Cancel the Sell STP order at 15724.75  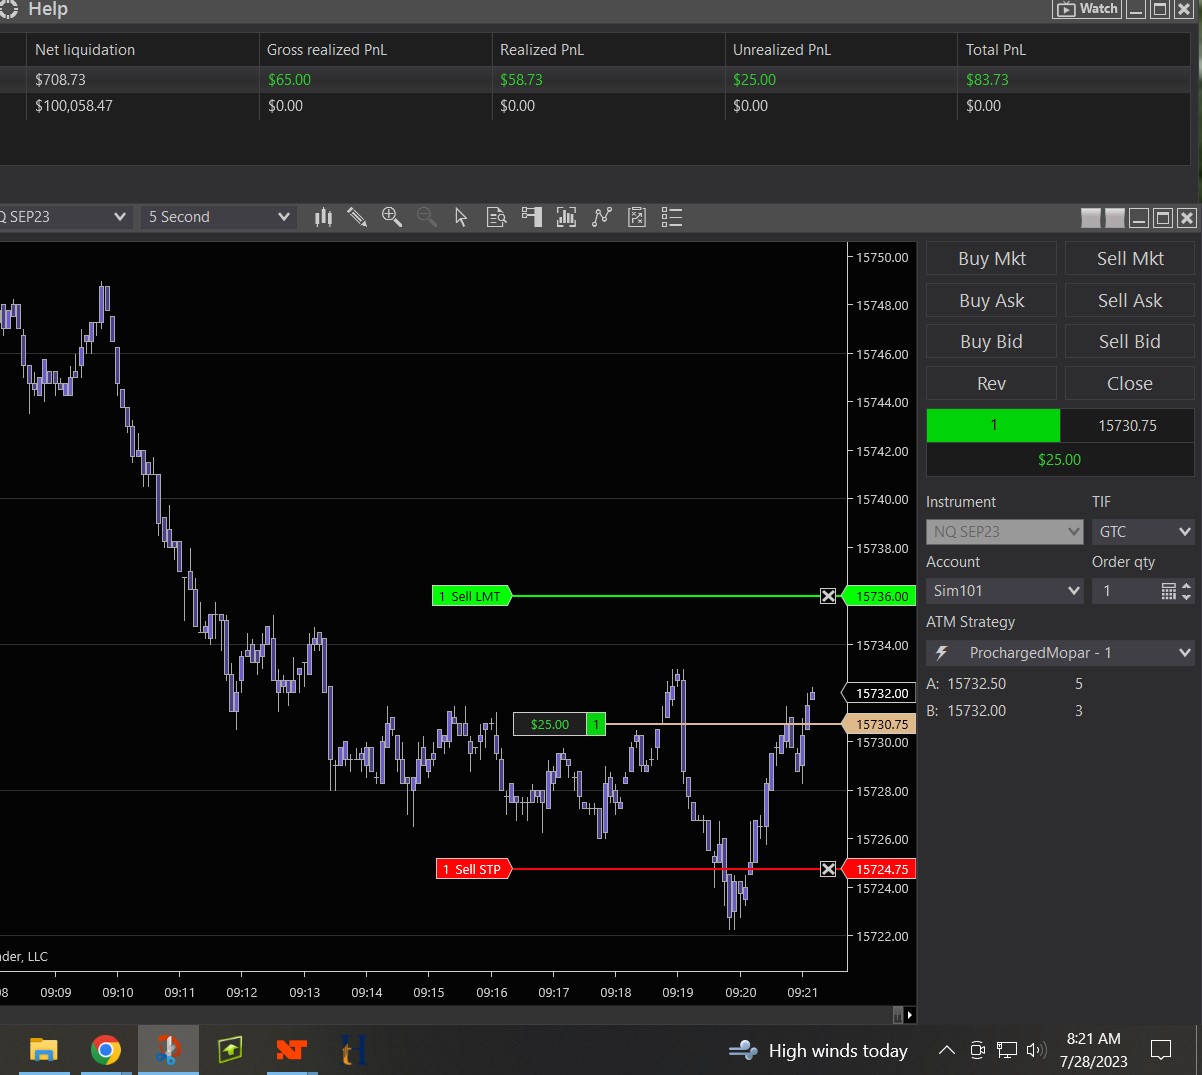point(828,869)
